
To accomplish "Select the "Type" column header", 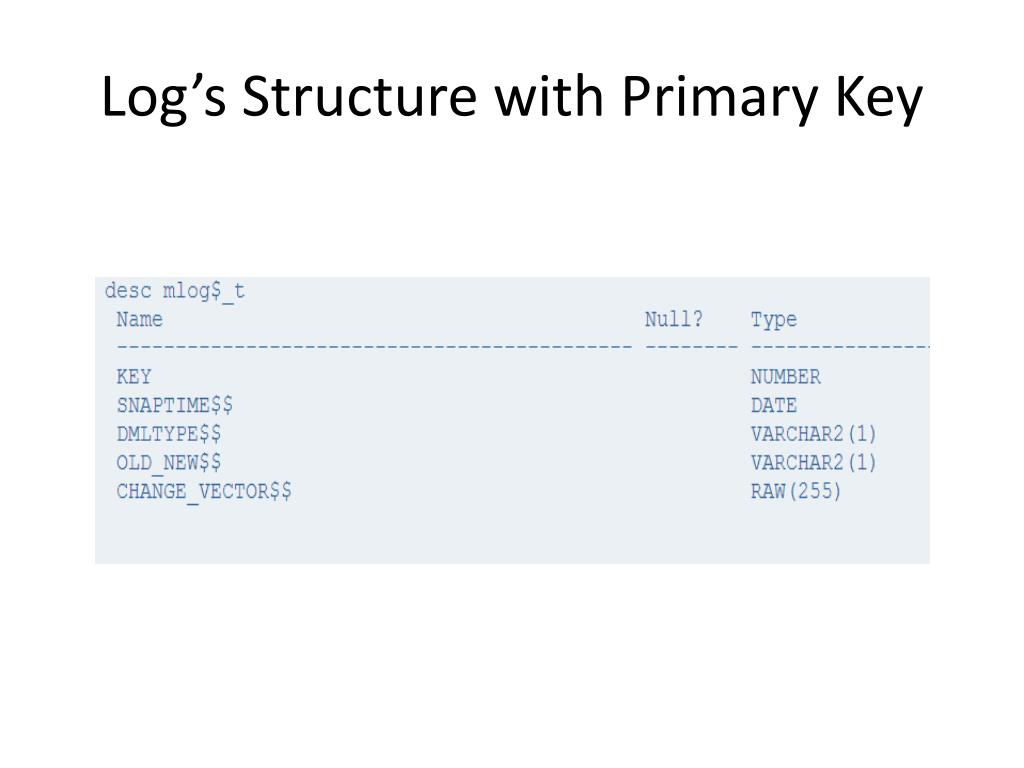I will (x=773, y=320).
